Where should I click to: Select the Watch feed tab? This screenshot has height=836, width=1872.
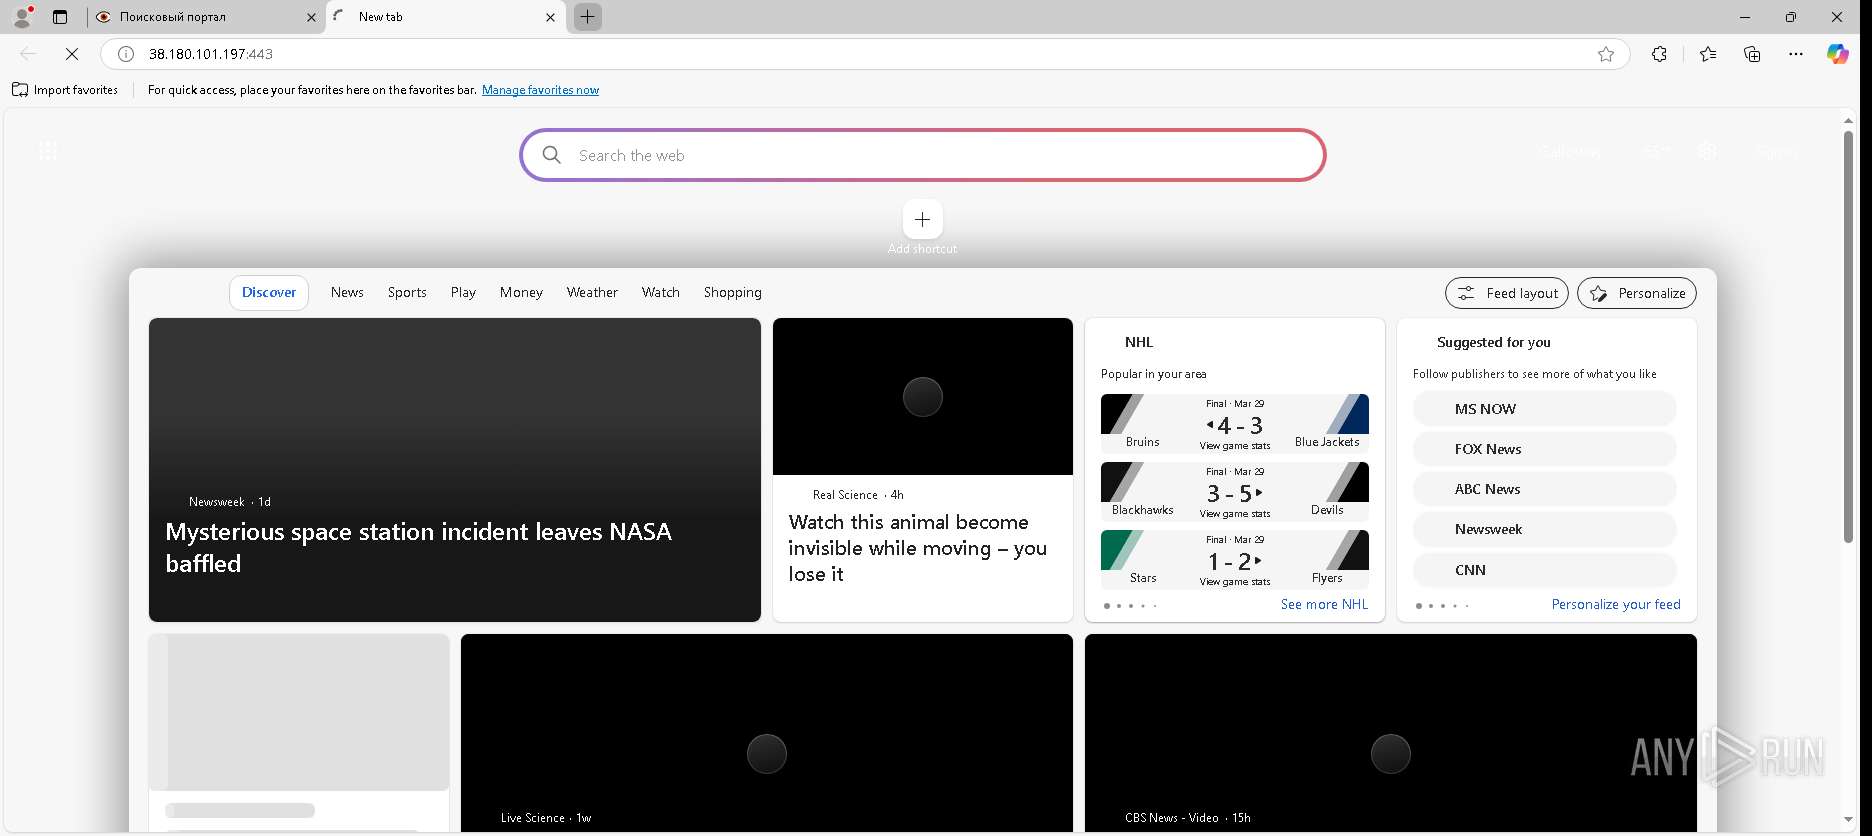(660, 293)
